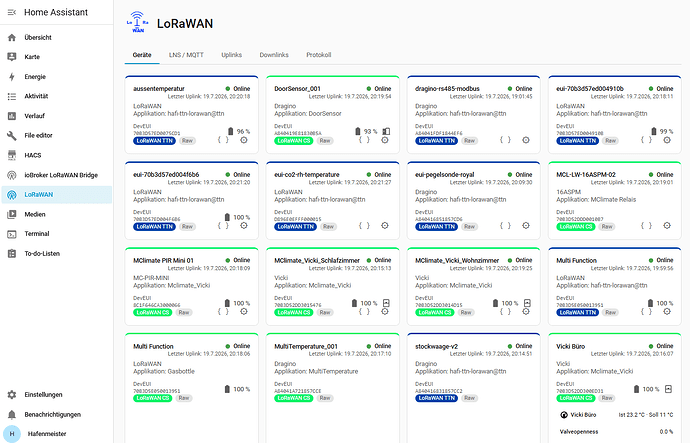Open JSON braces icon on MClimate_Vicki_Wohnzimmer card

coord(505,311)
